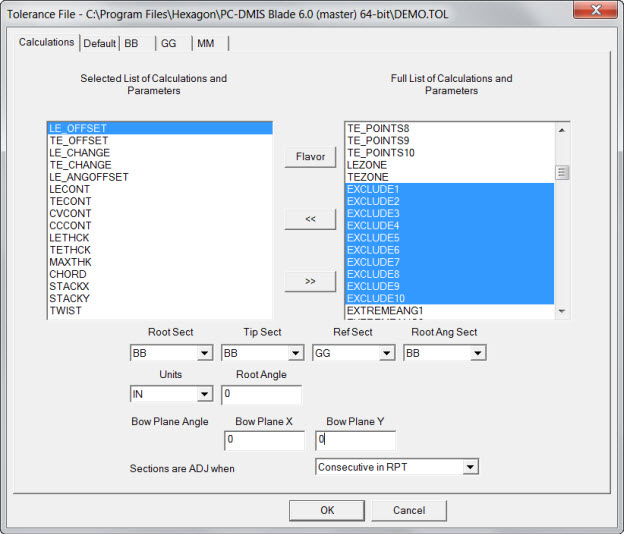624x534 pixels.
Task: Click the >> move-right button
Action: (309, 281)
